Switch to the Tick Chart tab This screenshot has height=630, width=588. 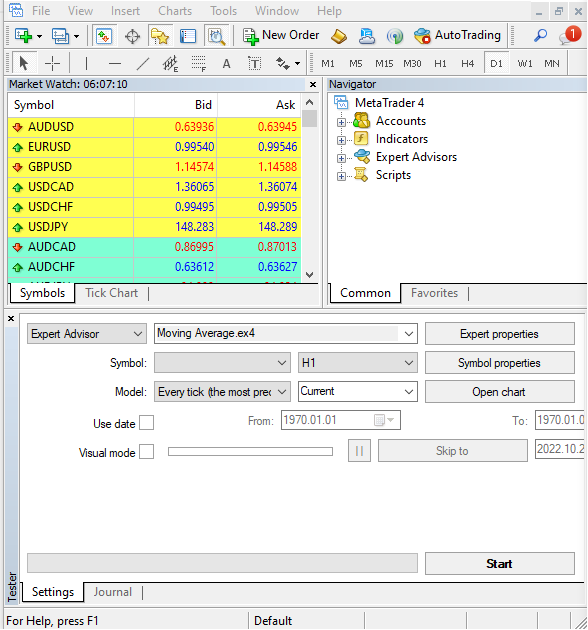pyautogui.click(x=111, y=293)
